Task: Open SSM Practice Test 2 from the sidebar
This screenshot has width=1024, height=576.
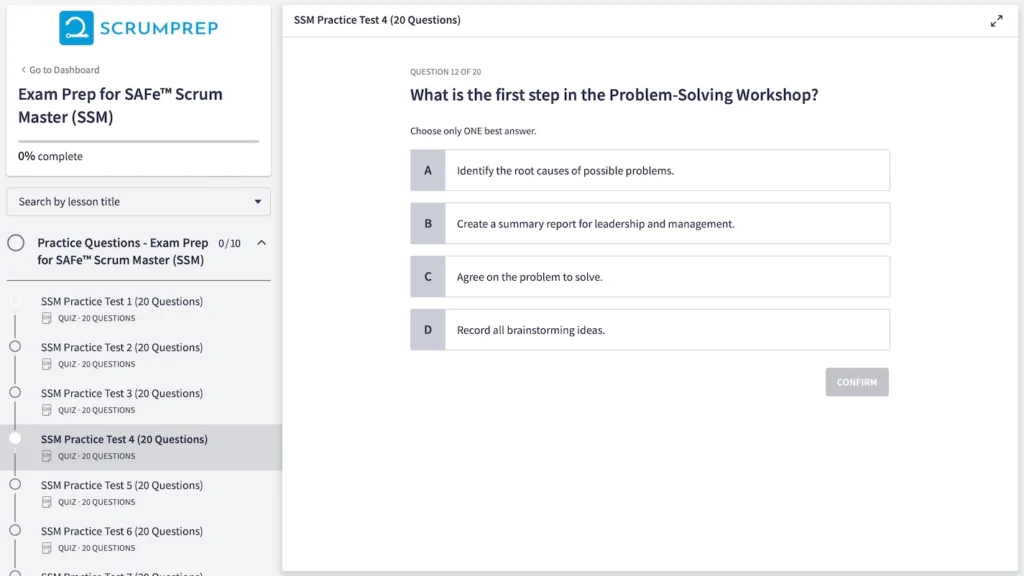Action: pyautogui.click(x=120, y=347)
